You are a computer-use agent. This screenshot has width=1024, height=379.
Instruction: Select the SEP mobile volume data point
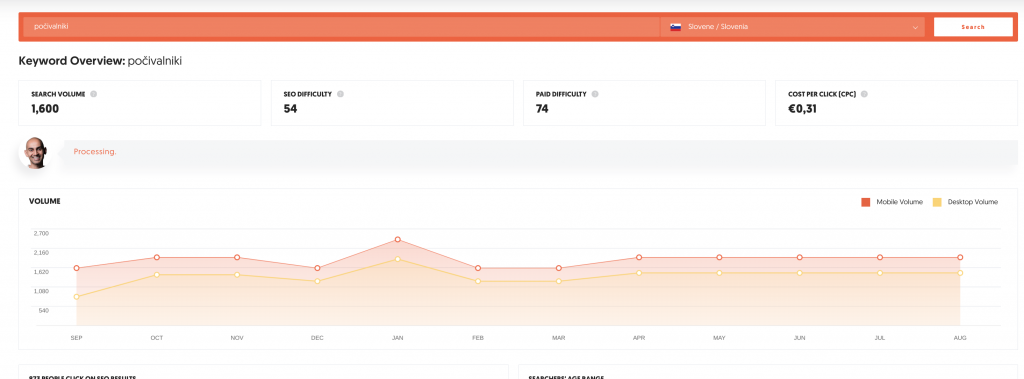[x=76, y=268]
